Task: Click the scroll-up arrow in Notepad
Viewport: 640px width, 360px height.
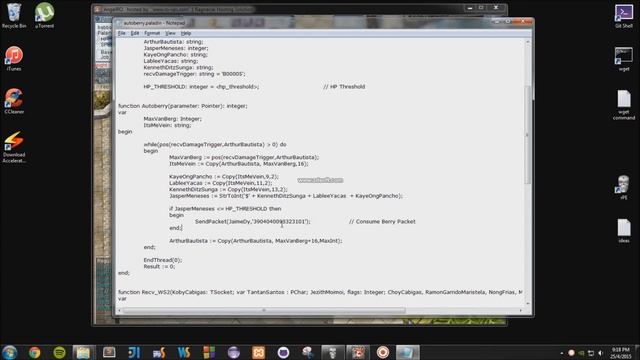Action: pos(527,42)
